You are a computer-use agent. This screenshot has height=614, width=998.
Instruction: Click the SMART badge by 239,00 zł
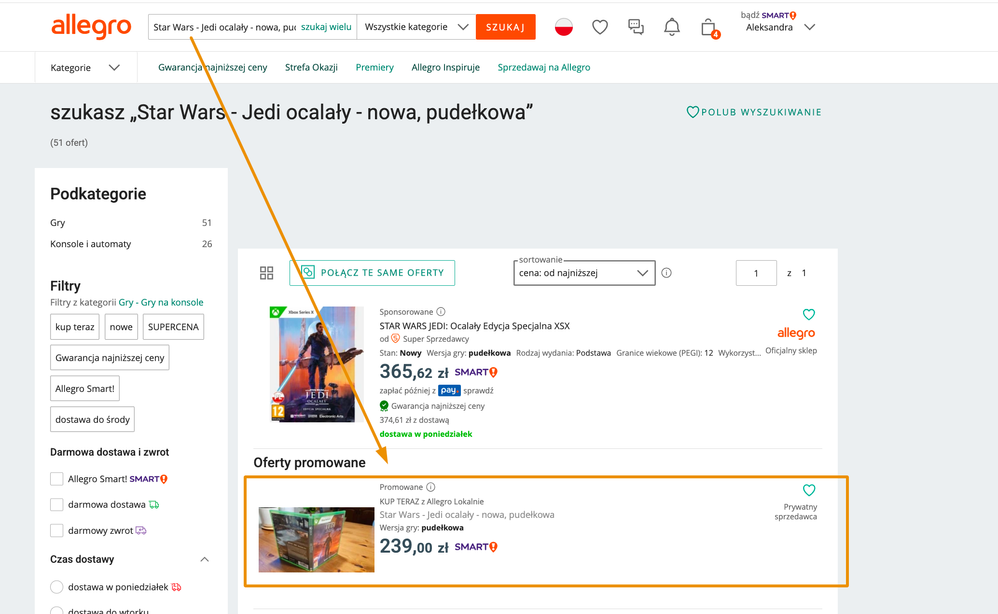(476, 547)
